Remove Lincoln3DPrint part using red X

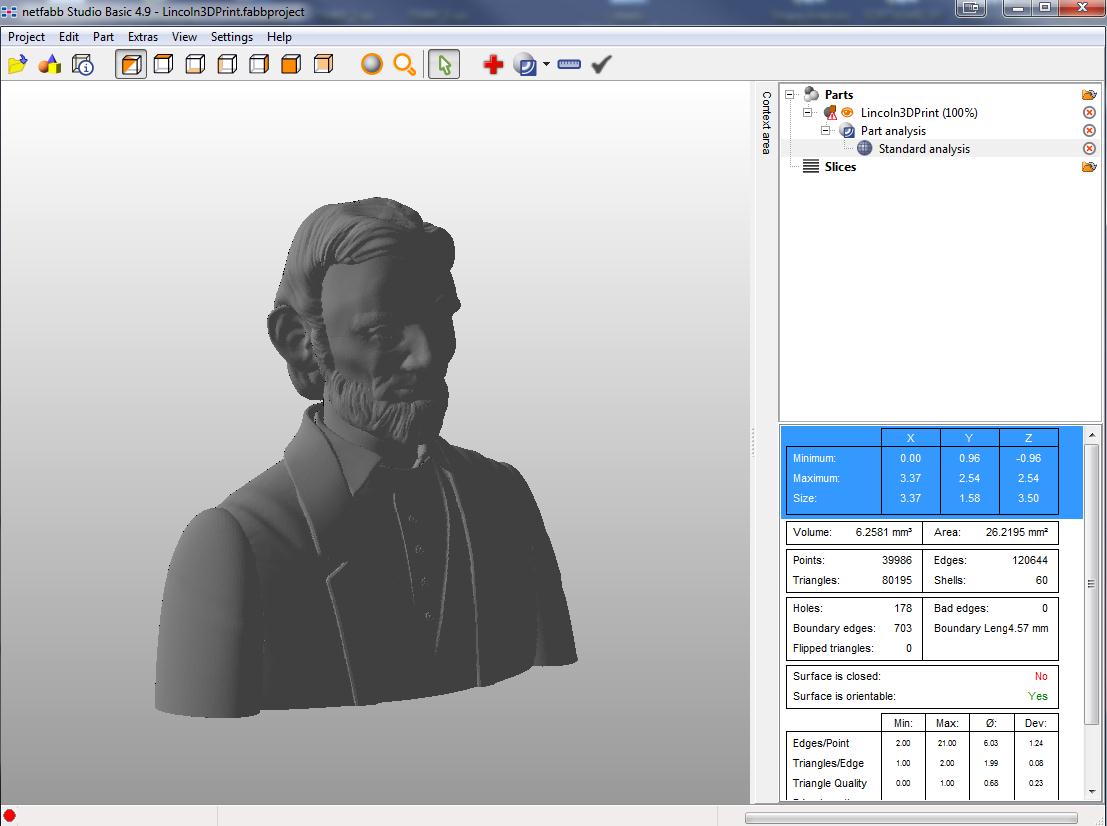click(x=1089, y=113)
